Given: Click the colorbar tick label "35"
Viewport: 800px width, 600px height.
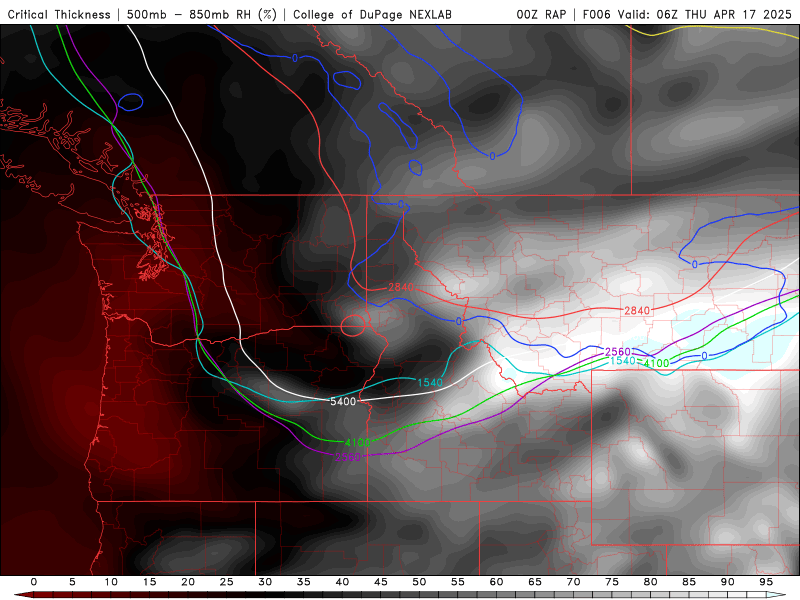Looking at the screenshot, I should 304,582.
